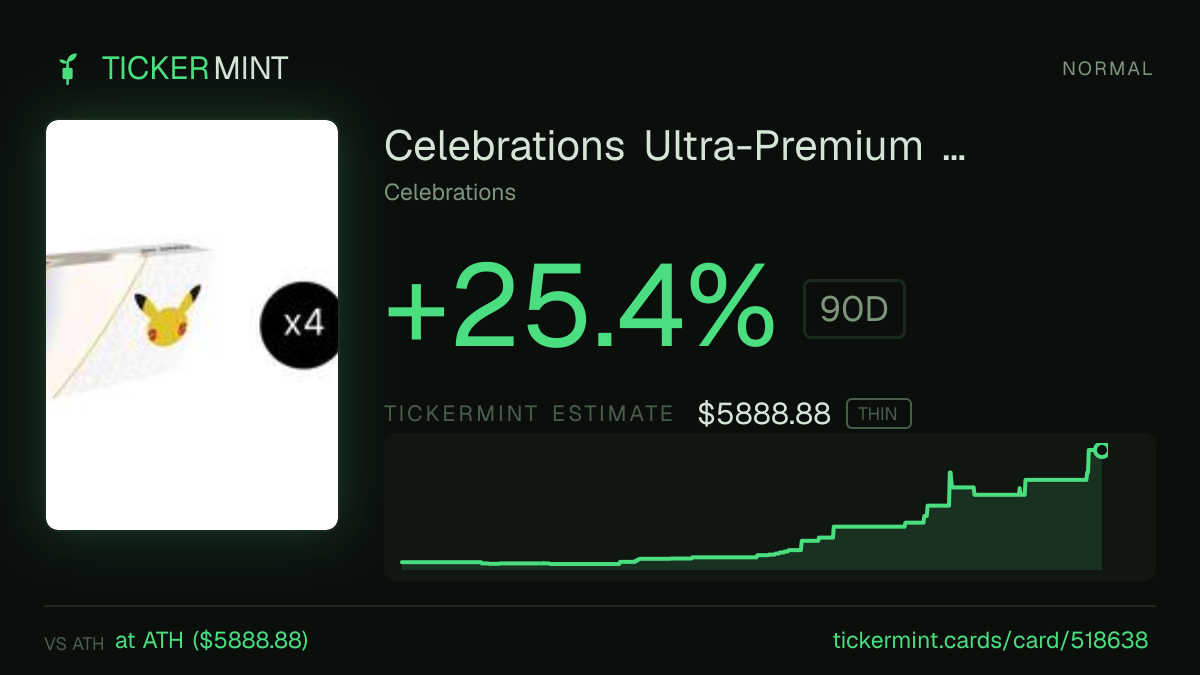Click the latest point marker on chart
The width and height of the screenshot is (1200, 675).
1101,450
